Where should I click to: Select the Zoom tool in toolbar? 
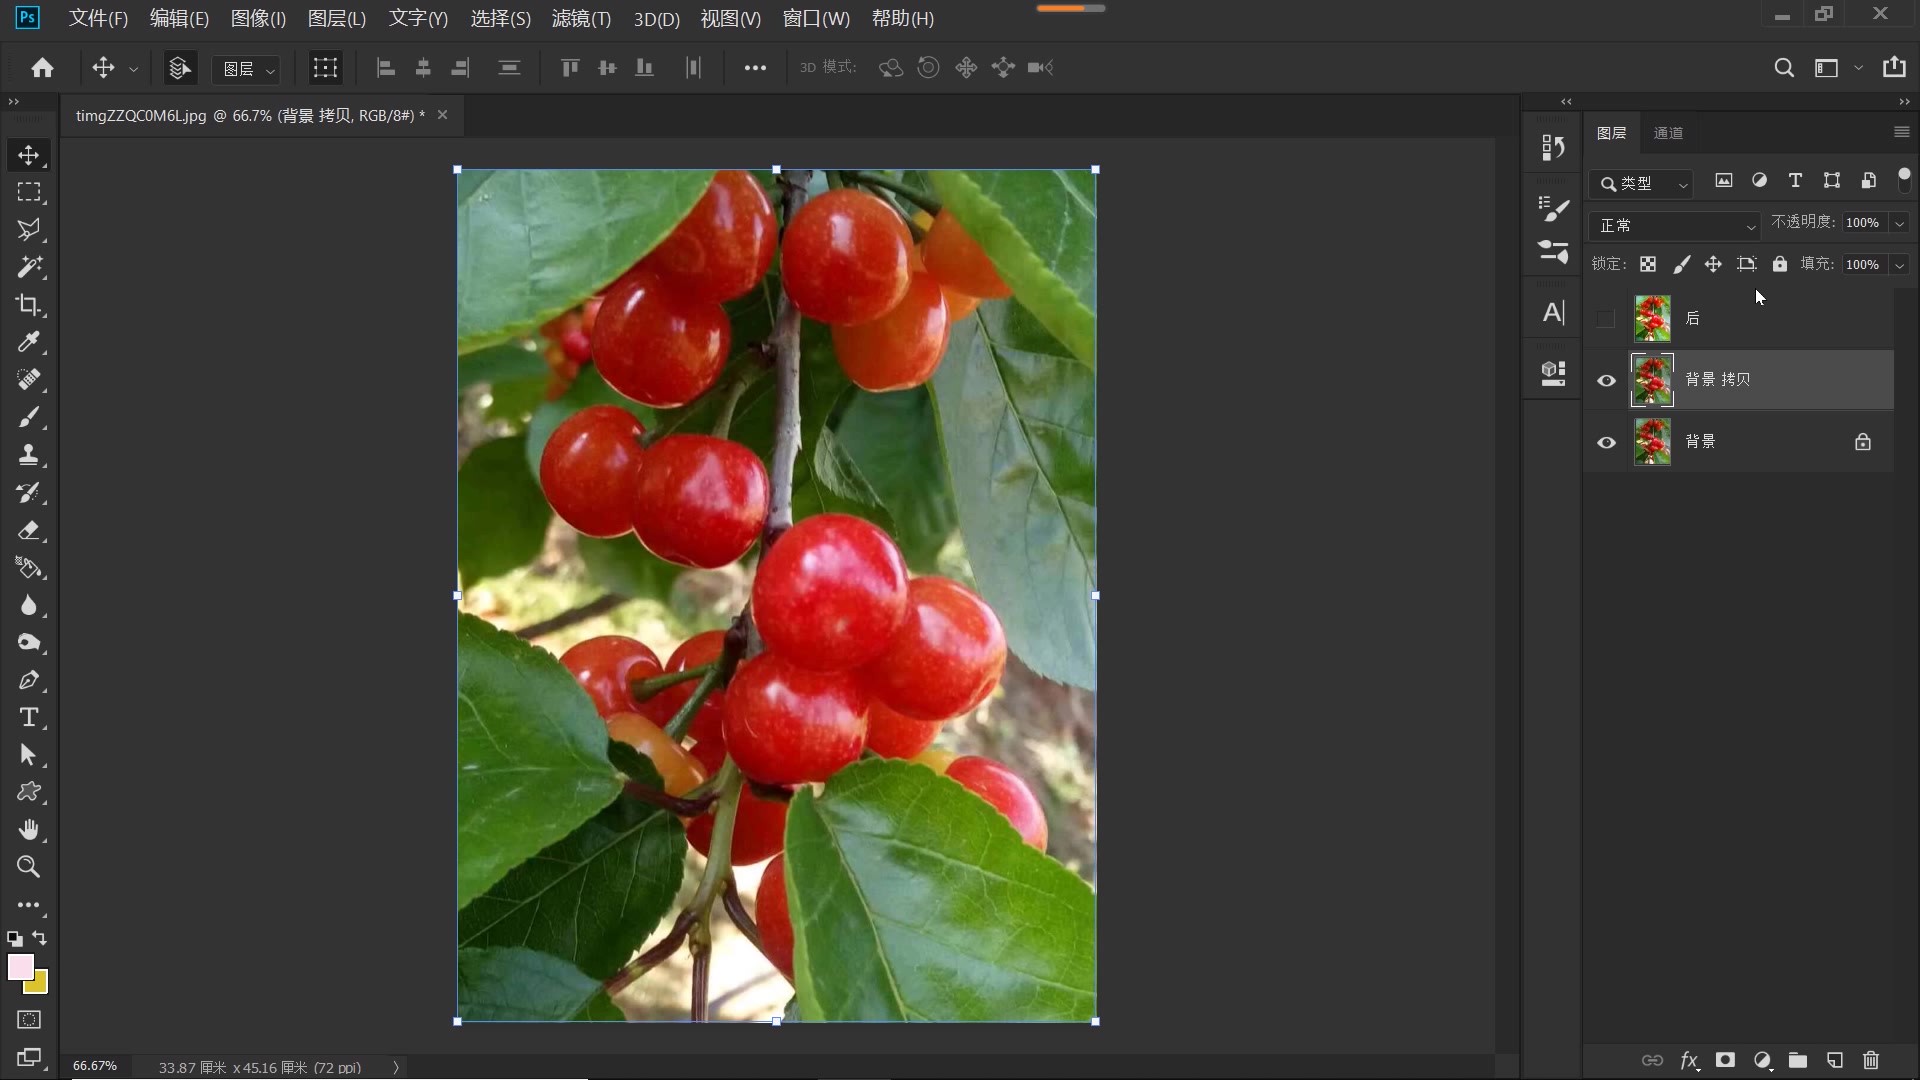coord(28,867)
